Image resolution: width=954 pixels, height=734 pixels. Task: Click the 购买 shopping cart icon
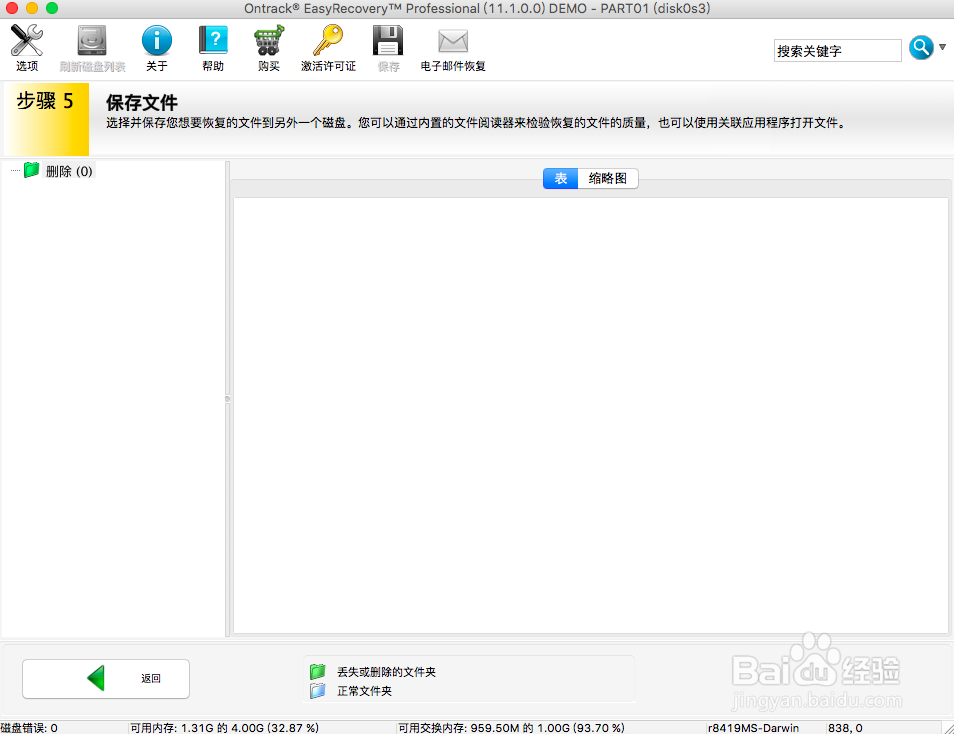269,41
